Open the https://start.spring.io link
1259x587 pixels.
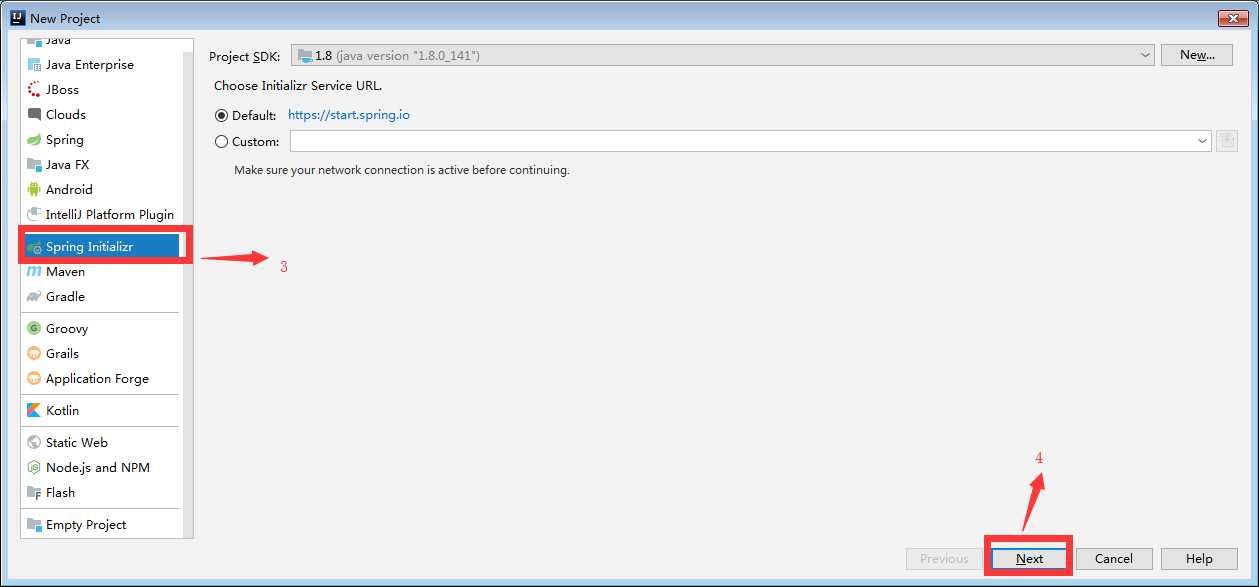pos(349,115)
